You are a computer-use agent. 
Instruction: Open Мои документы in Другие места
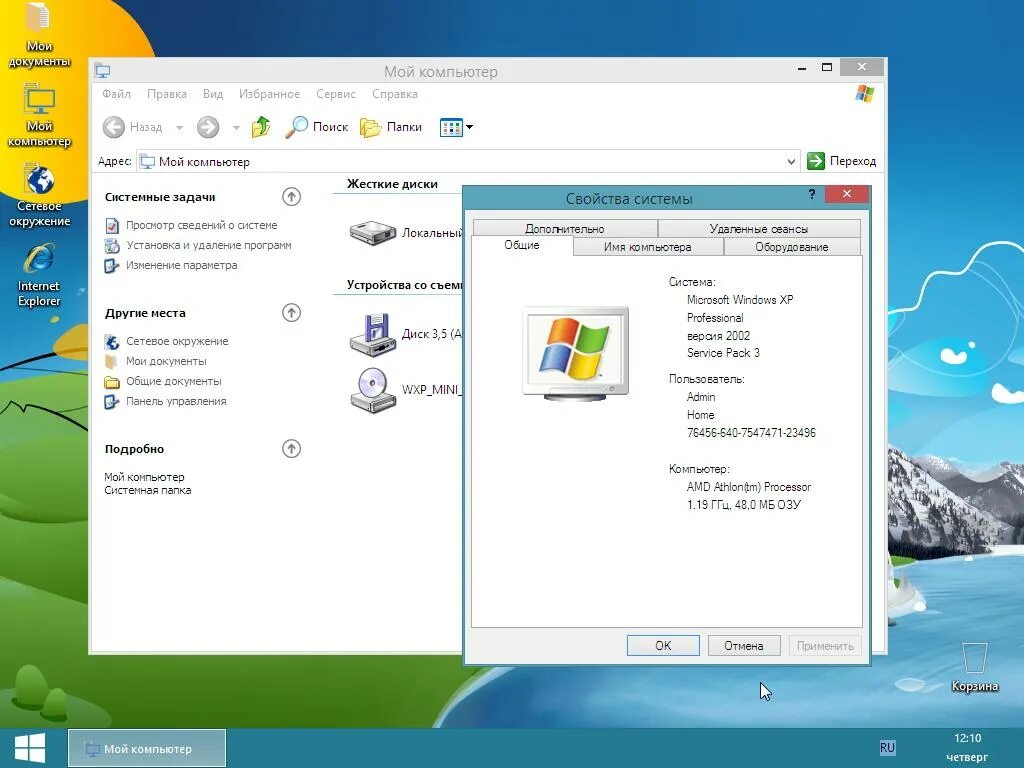[166, 361]
